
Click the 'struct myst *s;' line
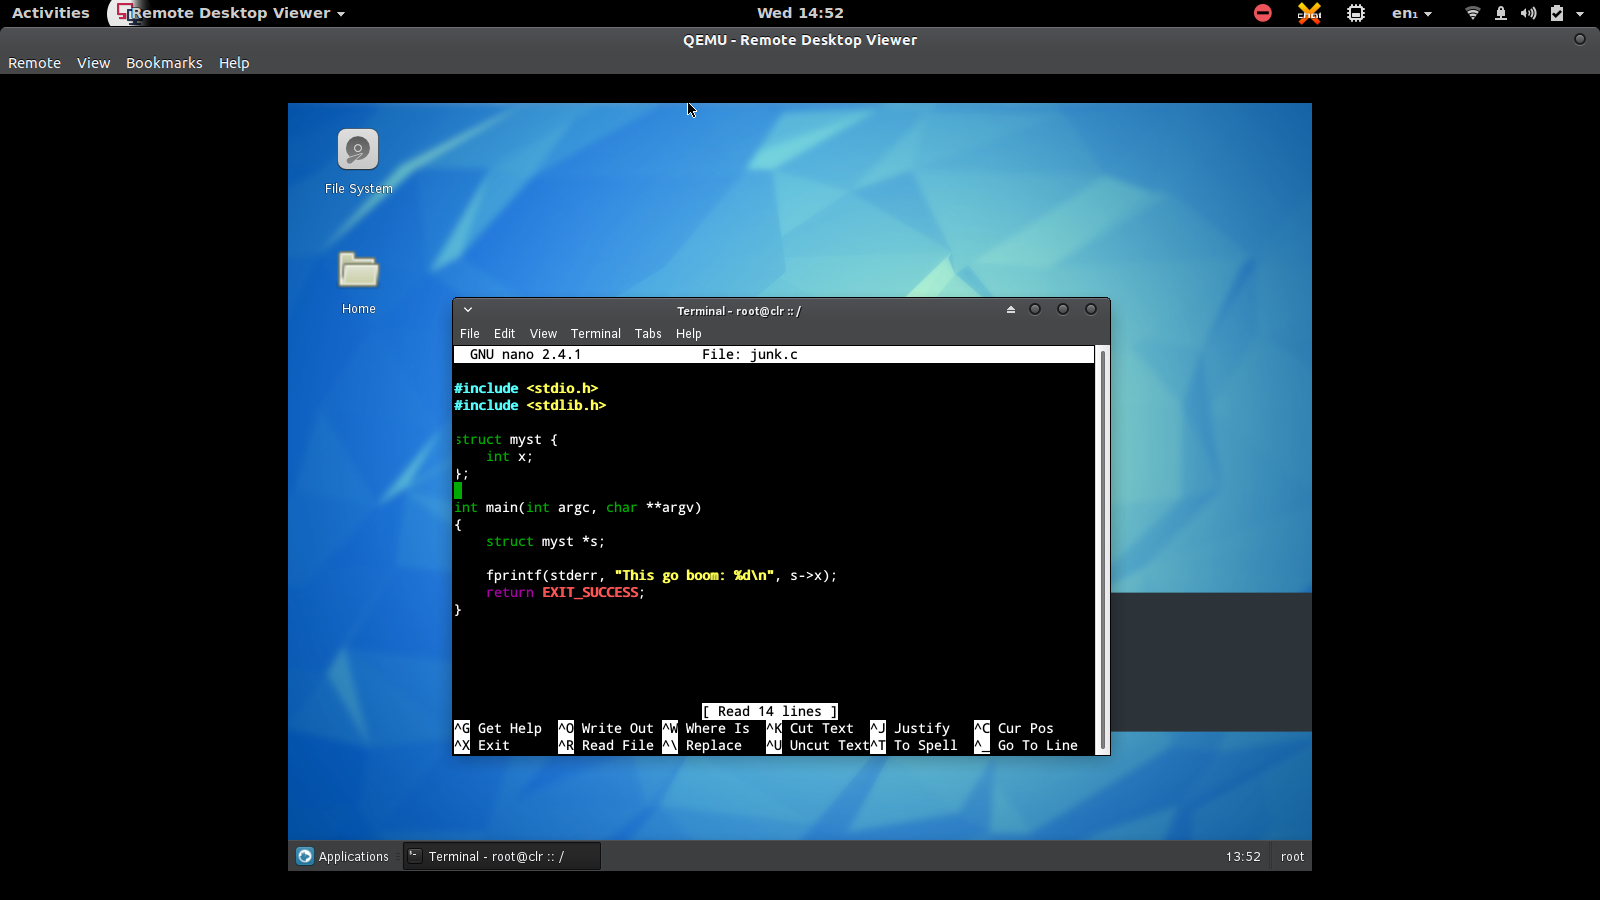click(546, 542)
